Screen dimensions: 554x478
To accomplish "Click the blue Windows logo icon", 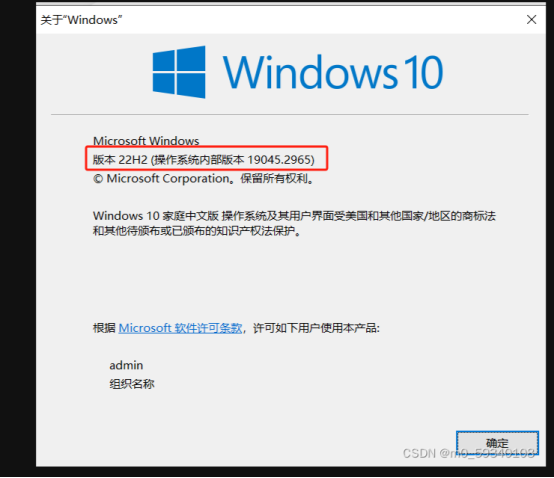I will 179,72.
